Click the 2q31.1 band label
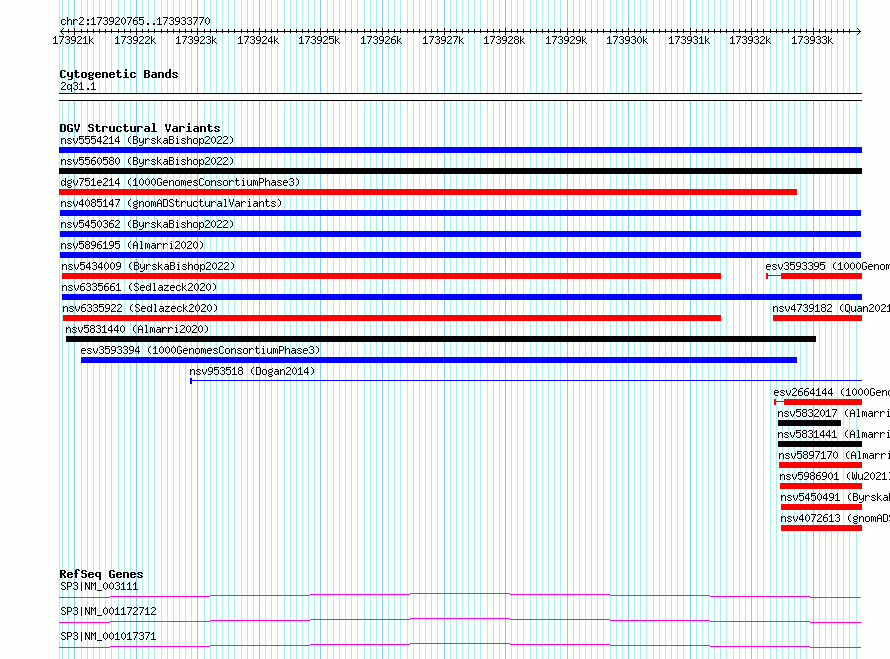Viewport: 890px width, 659px height. point(78,86)
